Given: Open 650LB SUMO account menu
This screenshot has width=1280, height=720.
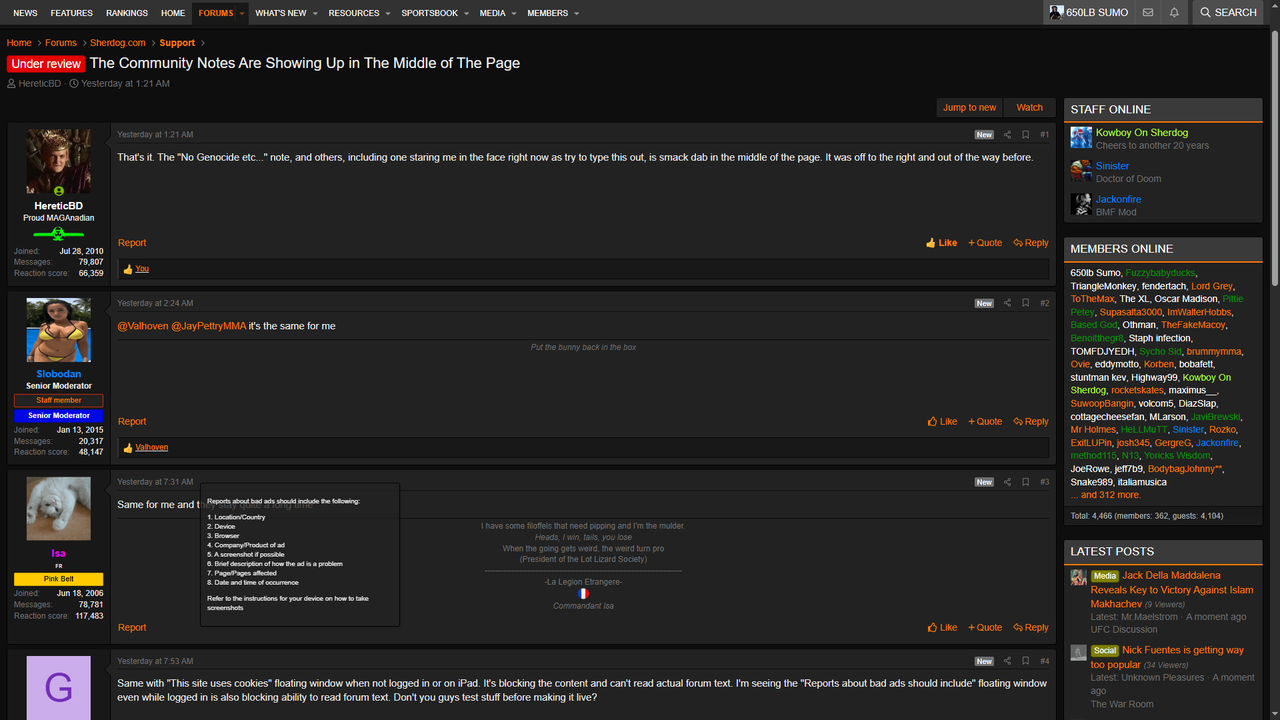Looking at the screenshot, I should pyautogui.click(x=1088, y=13).
